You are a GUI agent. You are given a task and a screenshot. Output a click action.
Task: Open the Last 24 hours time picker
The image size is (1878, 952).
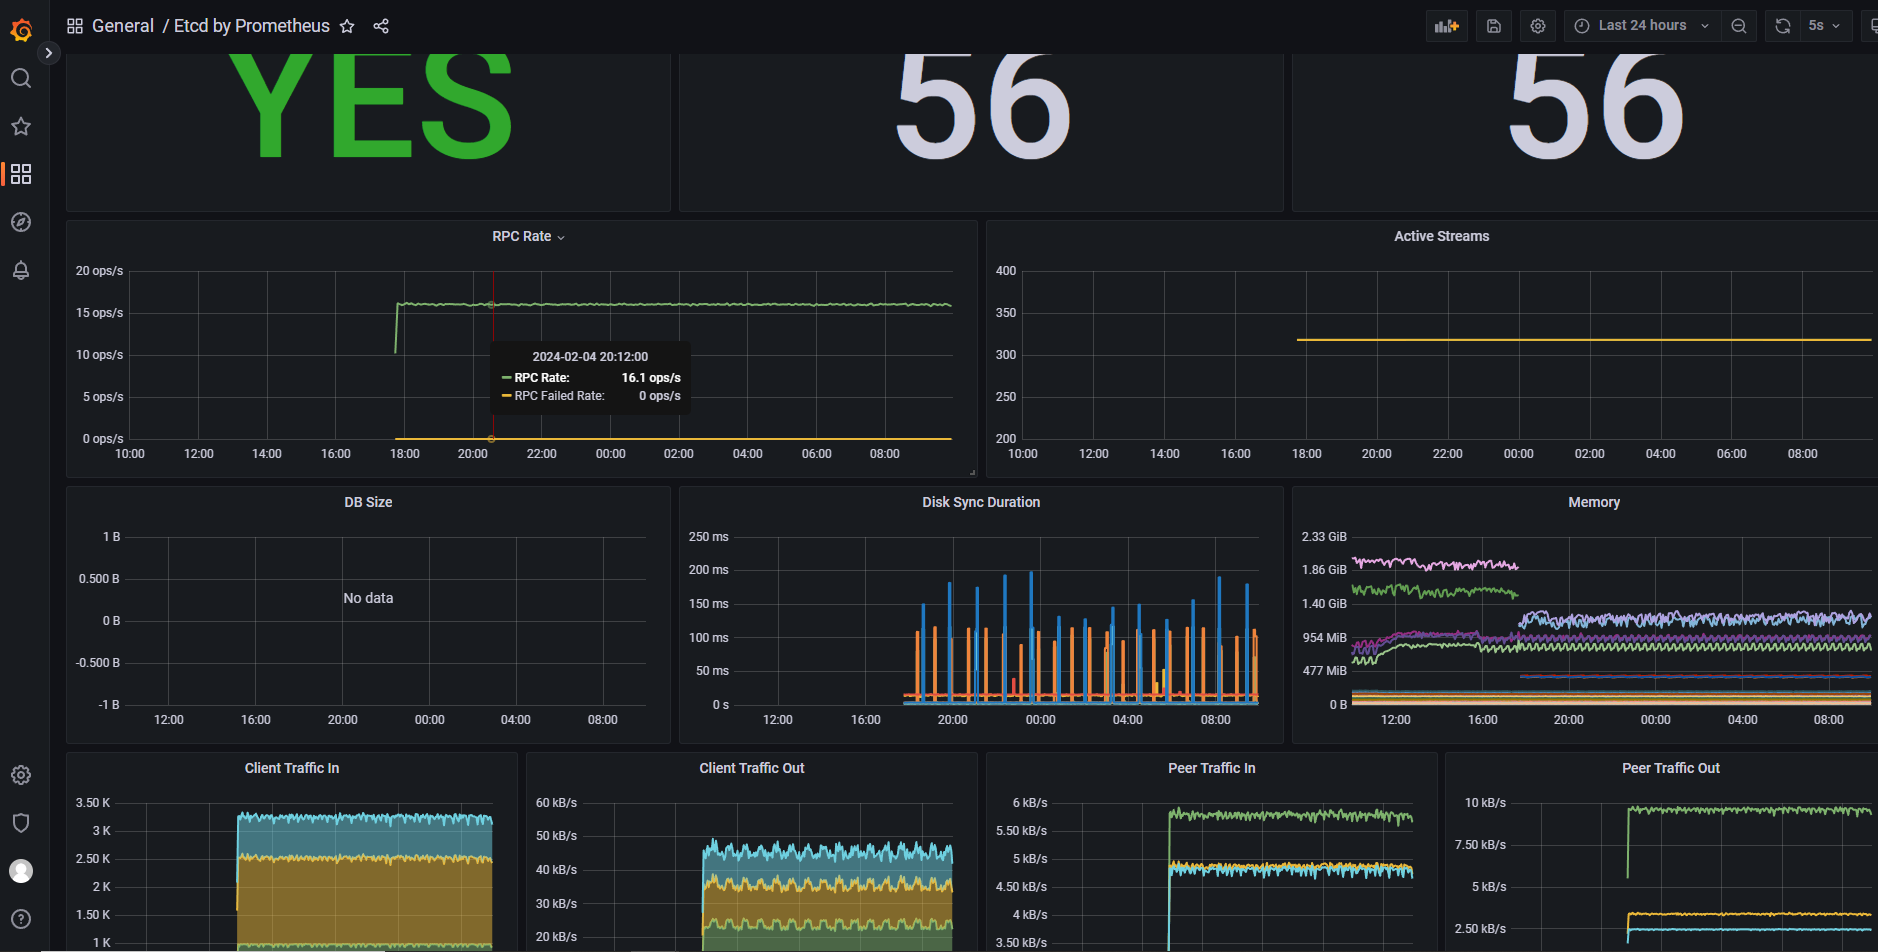pos(1642,26)
